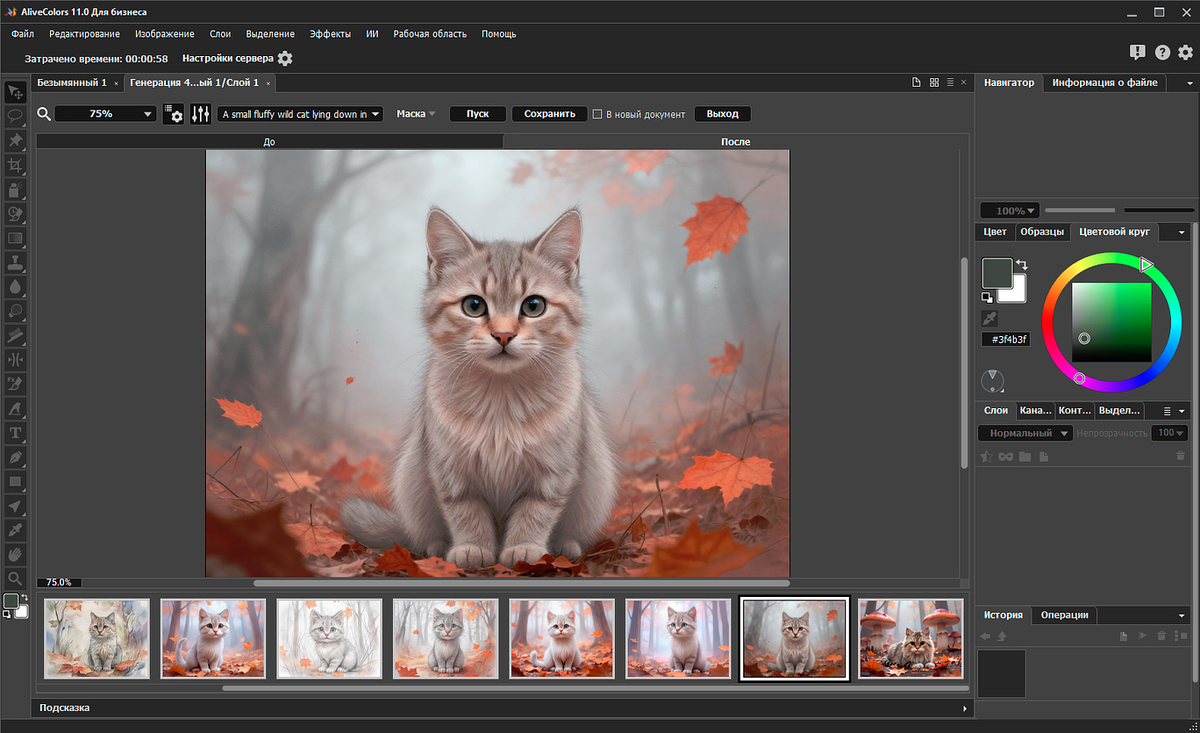1200x733 pixels.
Task: Open the 75% zoom dropdown
Action: 148,114
